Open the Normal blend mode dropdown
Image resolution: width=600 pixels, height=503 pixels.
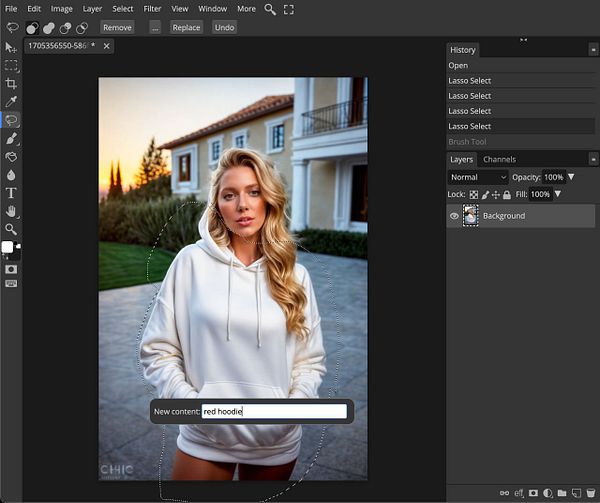tap(478, 177)
